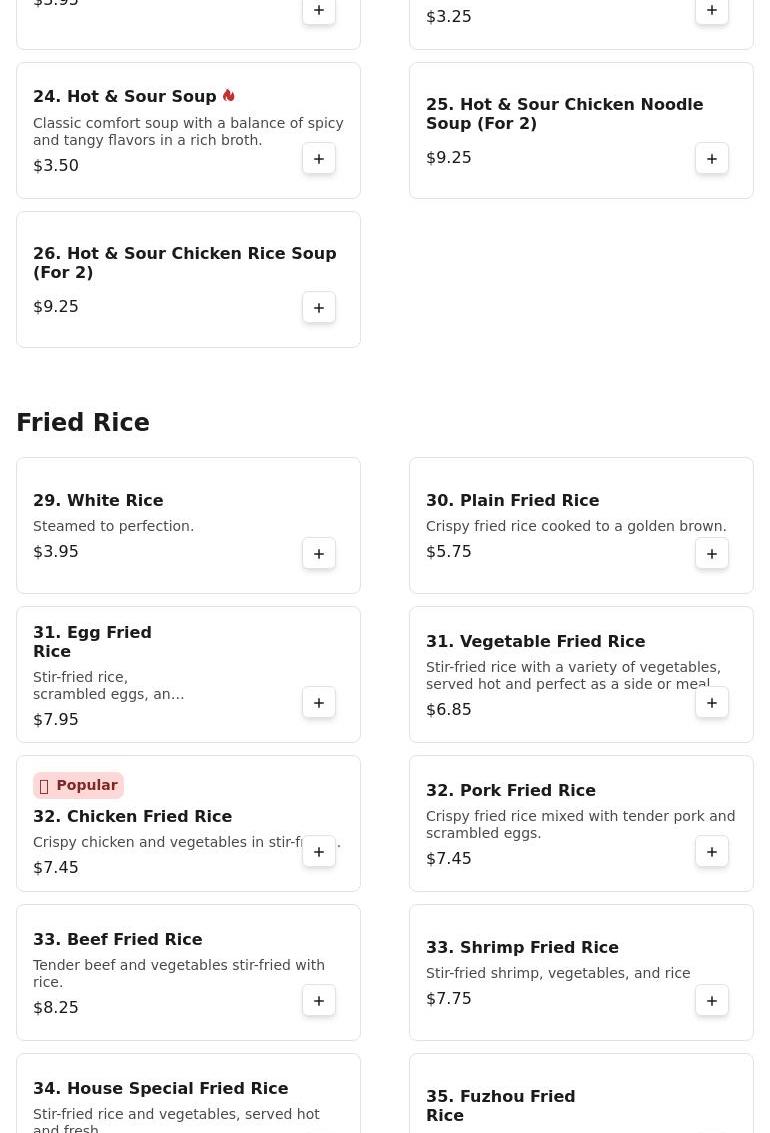This screenshot has height=1133, width=770.
Task: Click the spicy flame icon on Hot & Sour Soup
Action: pos(229,95)
